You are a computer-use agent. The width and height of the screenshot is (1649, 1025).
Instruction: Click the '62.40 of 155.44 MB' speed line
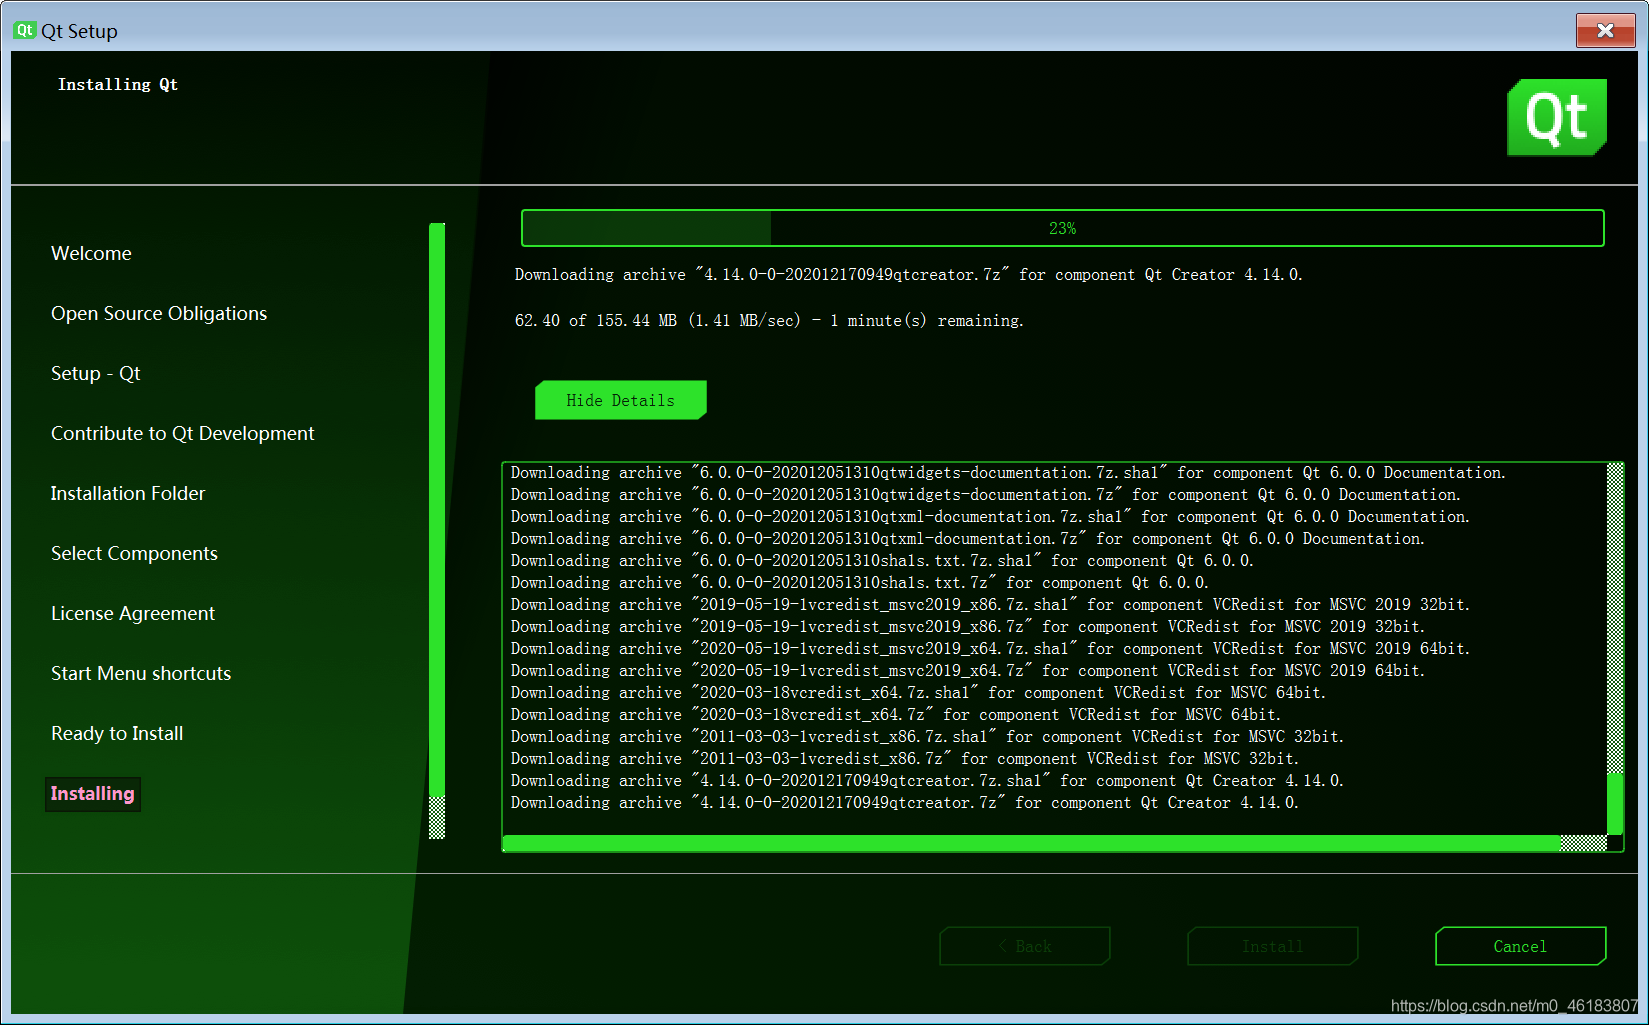click(x=769, y=320)
